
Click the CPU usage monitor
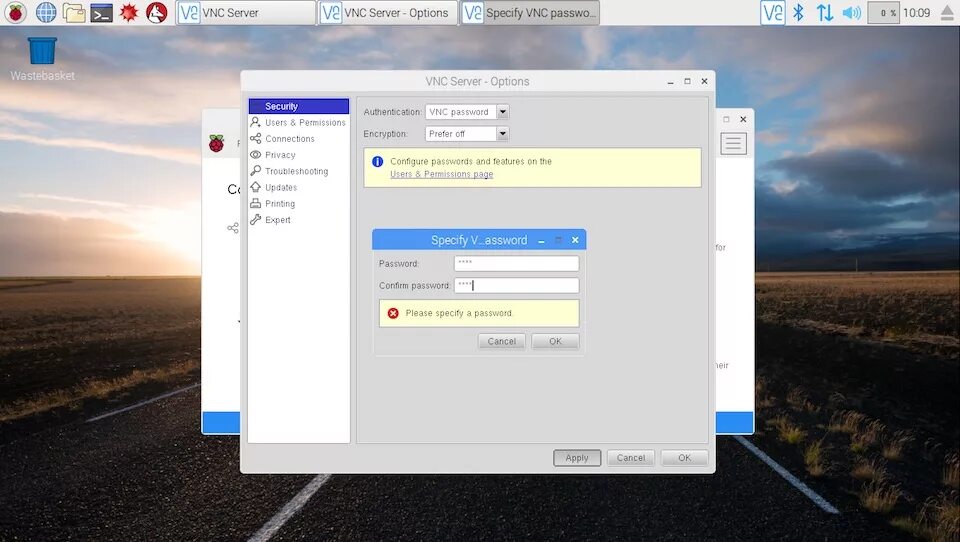click(883, 12)
